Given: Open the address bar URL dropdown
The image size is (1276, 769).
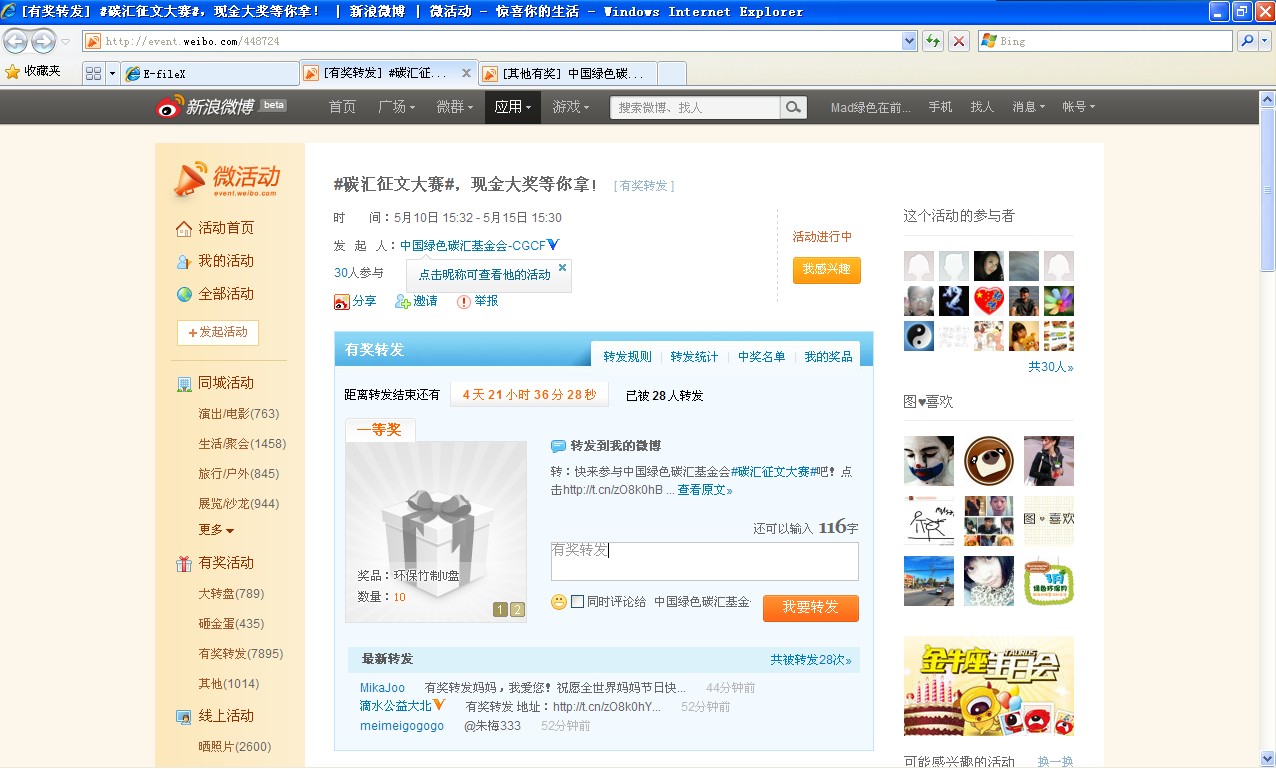Looking at the screenshot, I should pyautogui.click(x=909, y=41).
